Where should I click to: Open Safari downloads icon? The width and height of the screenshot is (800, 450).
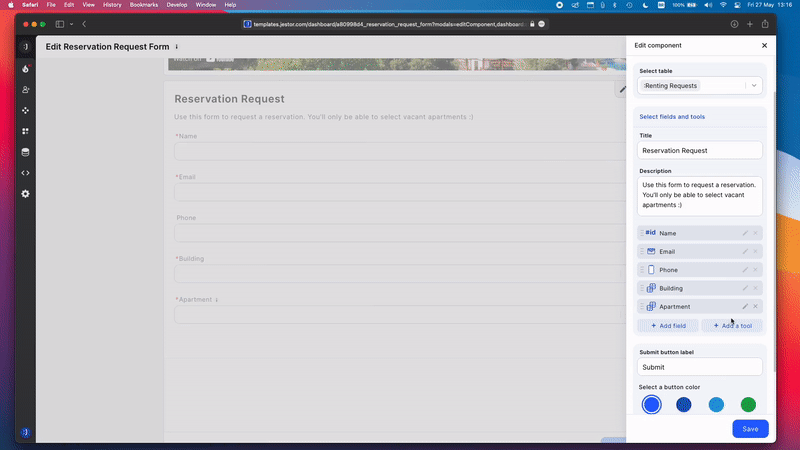click(x=734, y=24)
